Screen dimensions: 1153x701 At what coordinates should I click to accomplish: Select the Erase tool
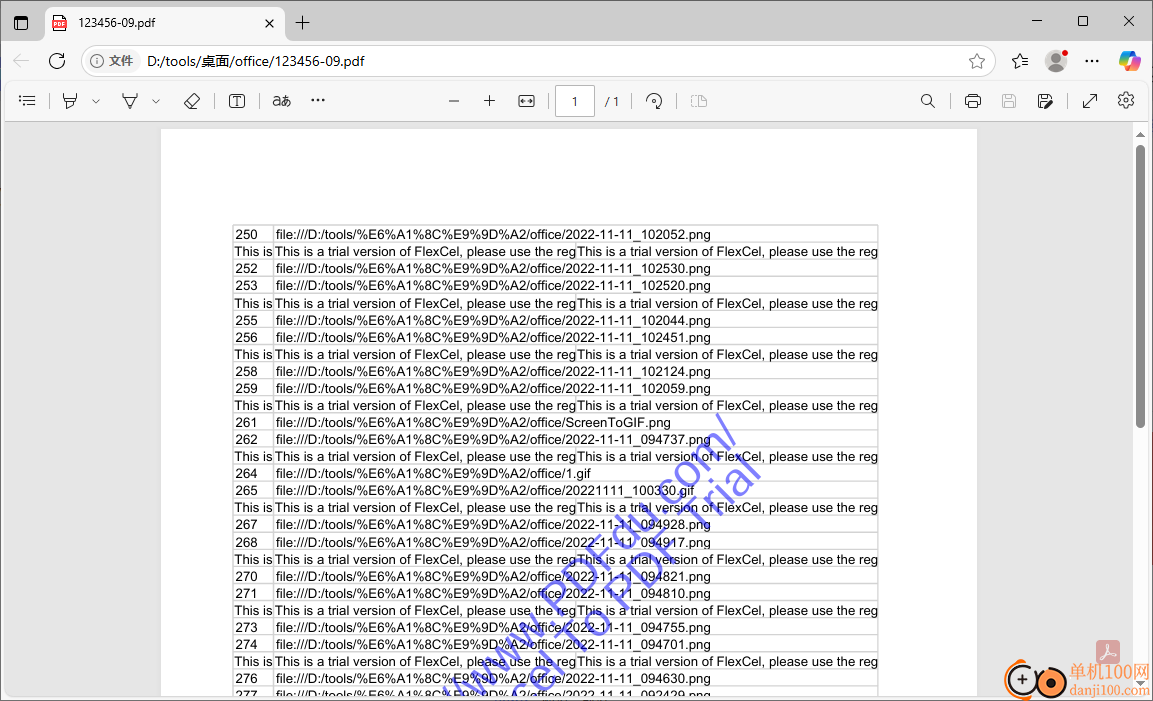(192, 101)
